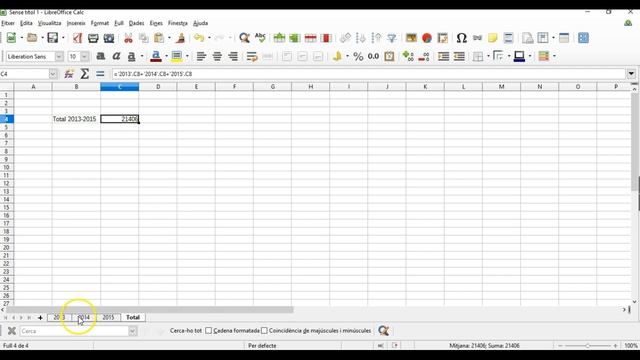The height and width of the screenshot is (360, 640).
Task: Click the Function equals icon
Action: [x=100, y=74]
